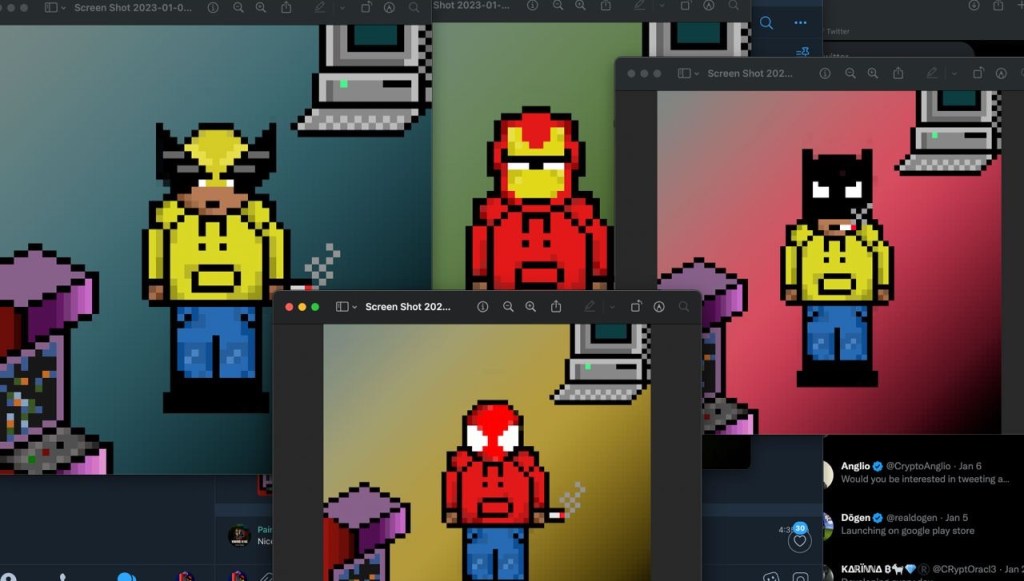Open the Anglio @CryptoAnglio message
Screen dimensions: 1024x581
pyautogui.click(x=920, y=472)
